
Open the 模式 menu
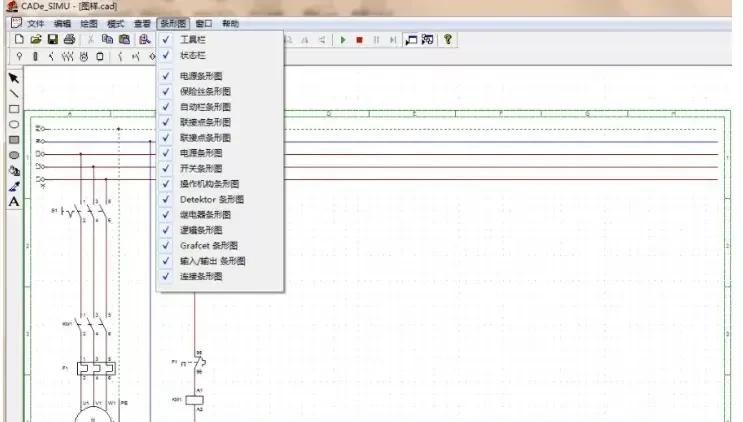click(115, 23)
